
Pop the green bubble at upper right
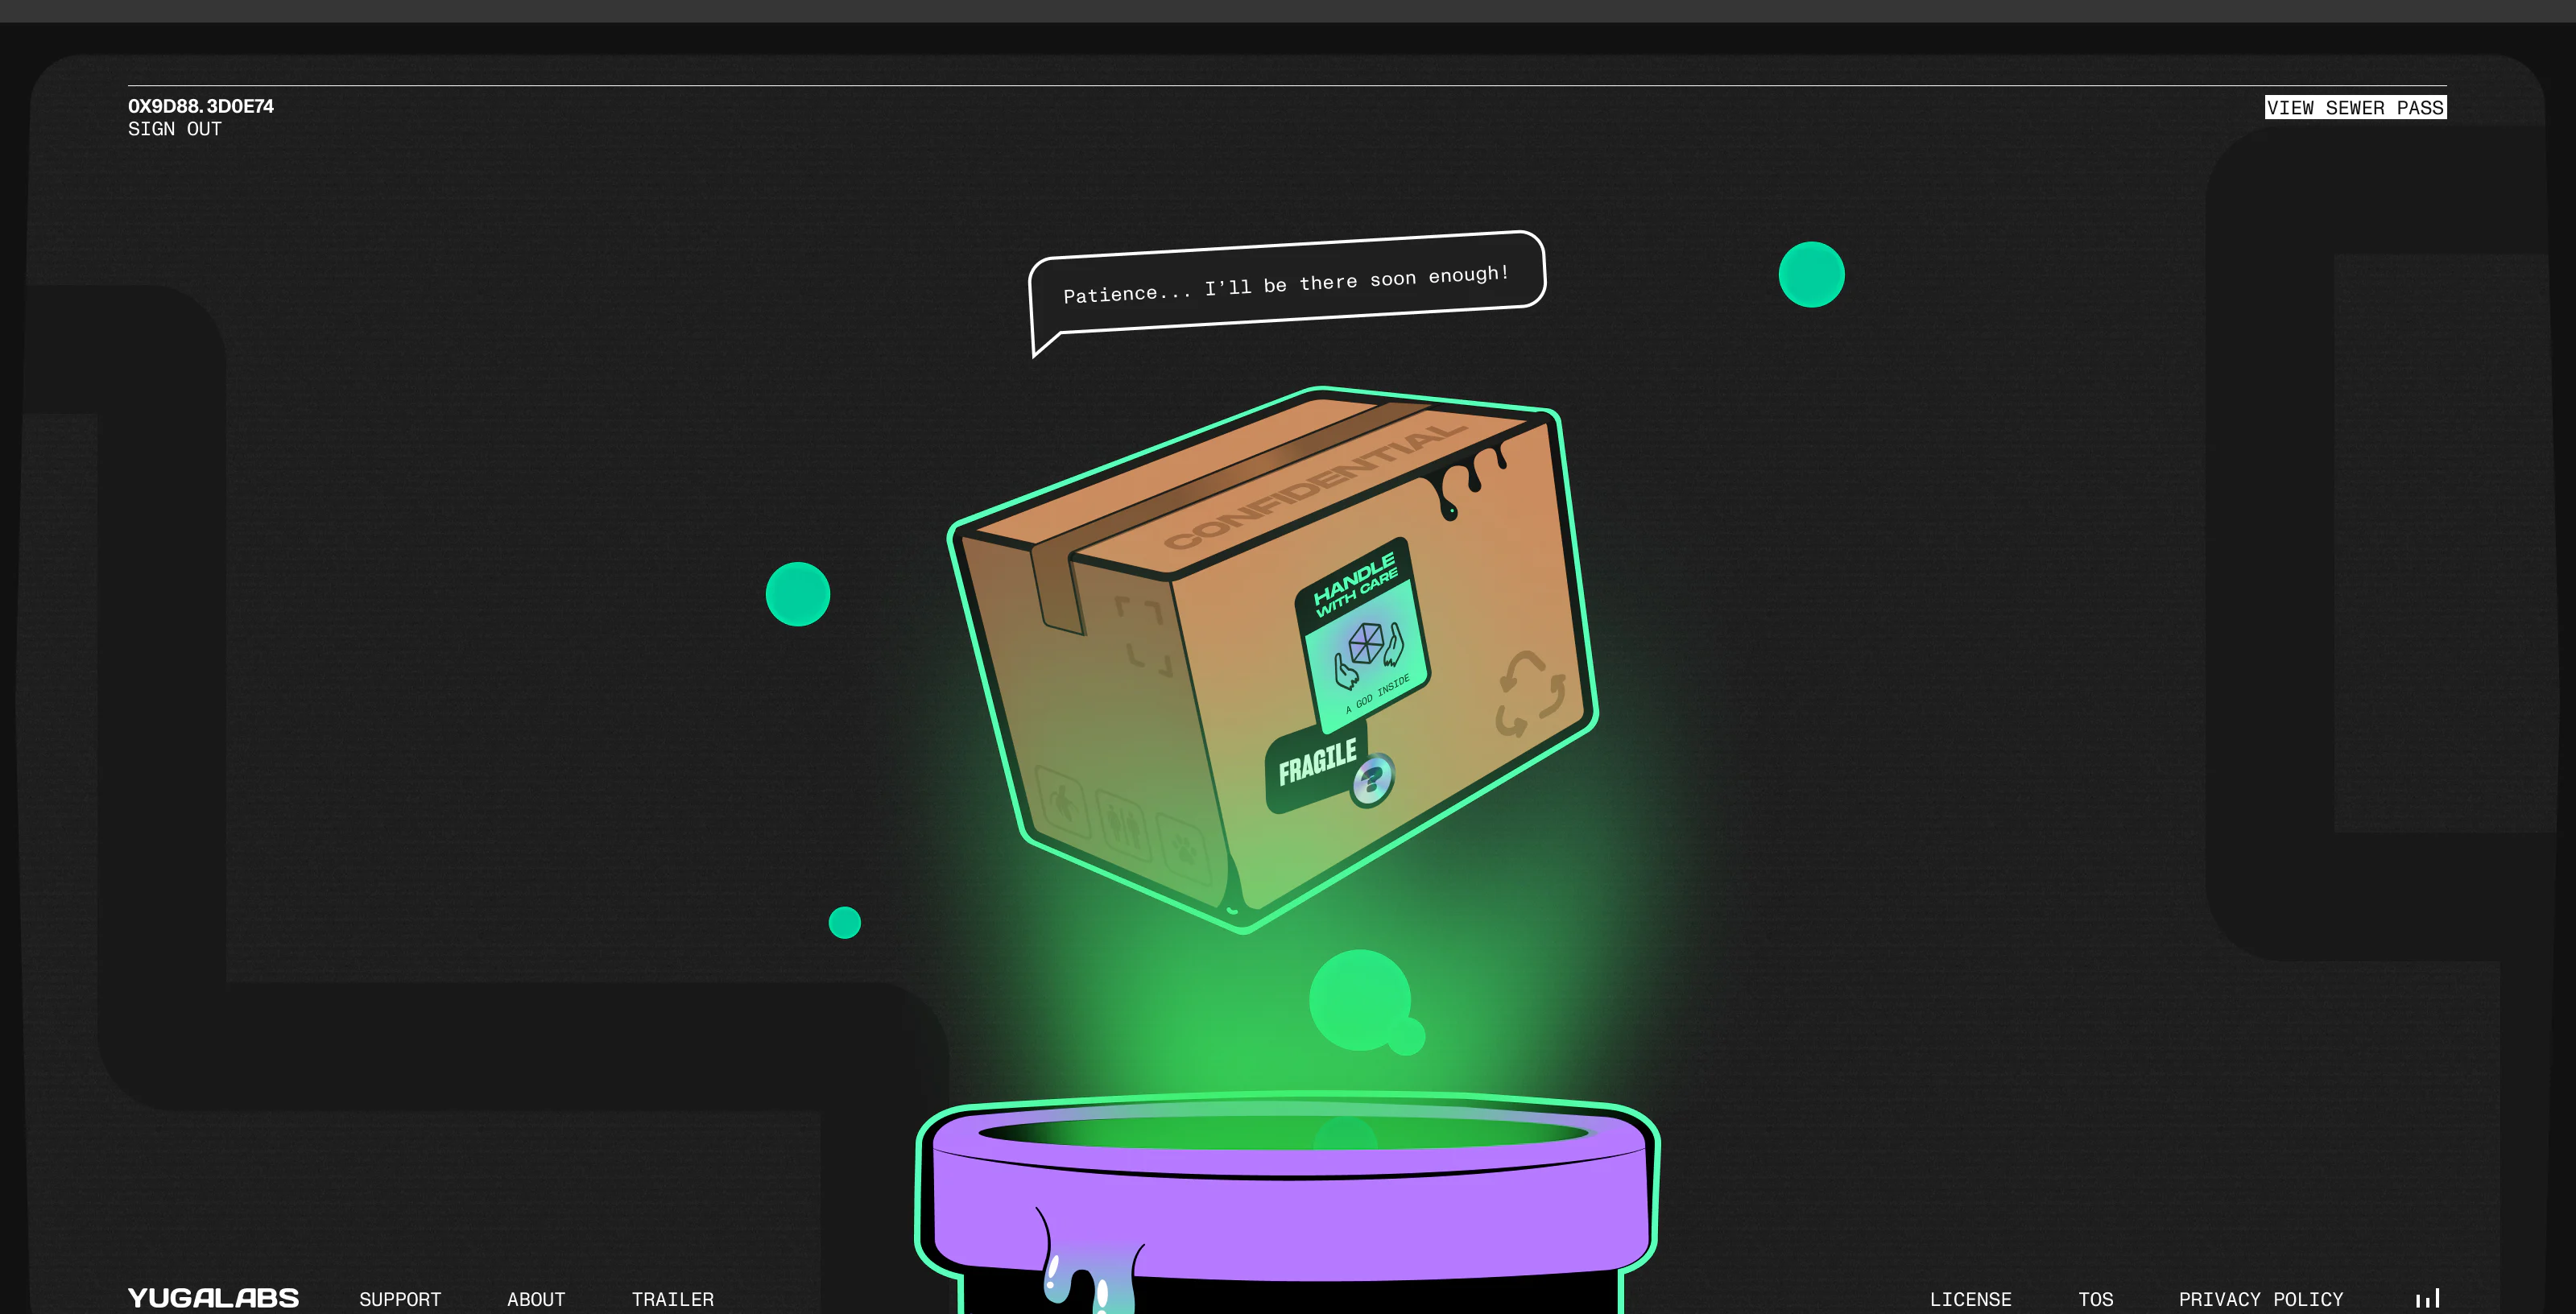pos(1811,274)
